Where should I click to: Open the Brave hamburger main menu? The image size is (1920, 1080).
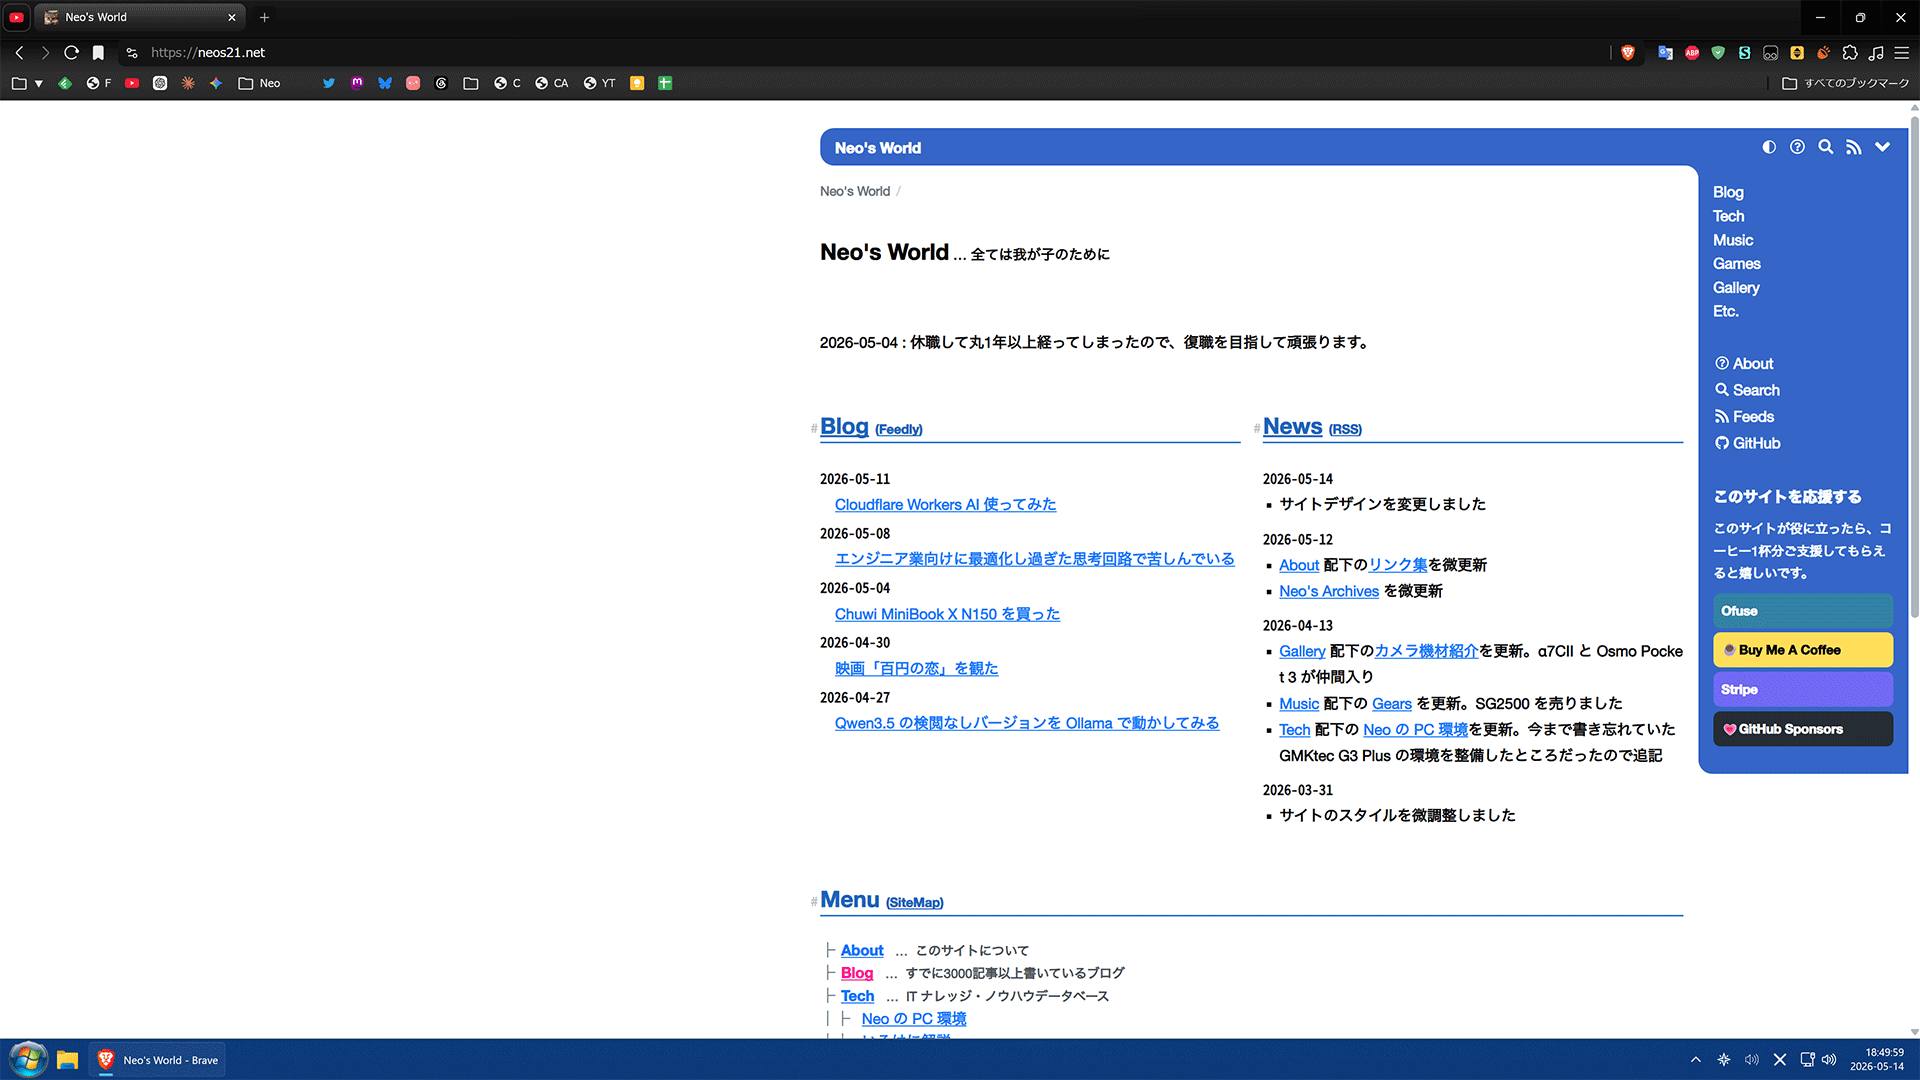pos(1902,52)
